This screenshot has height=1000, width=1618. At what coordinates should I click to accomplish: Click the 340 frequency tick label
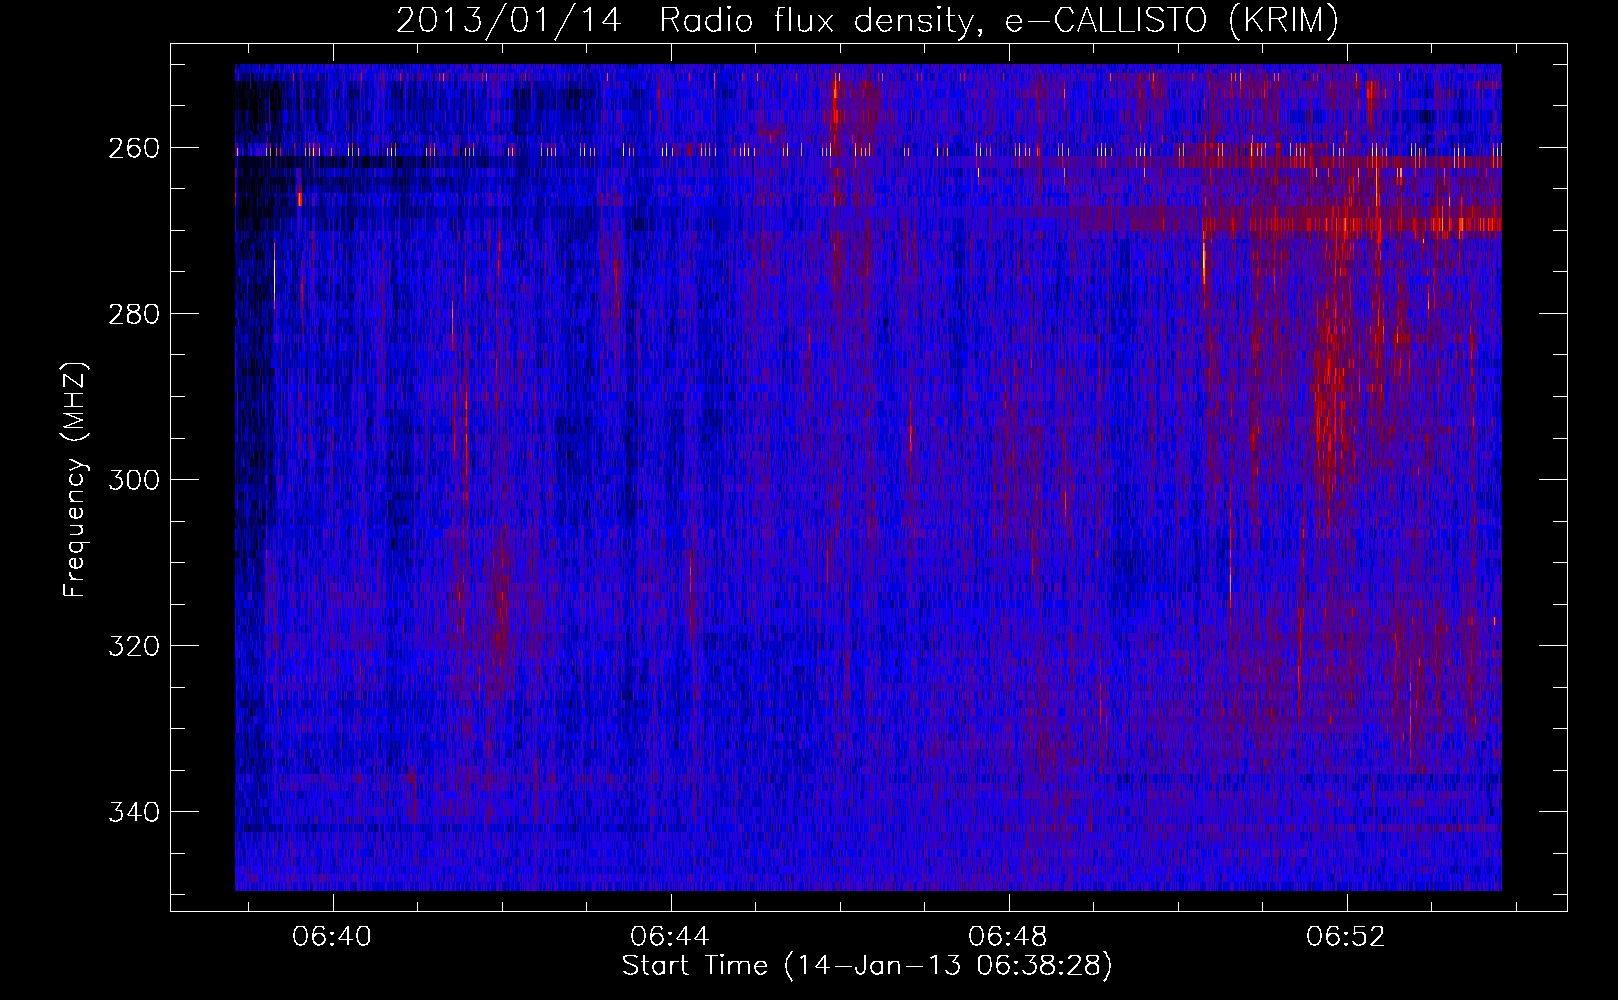134,812
